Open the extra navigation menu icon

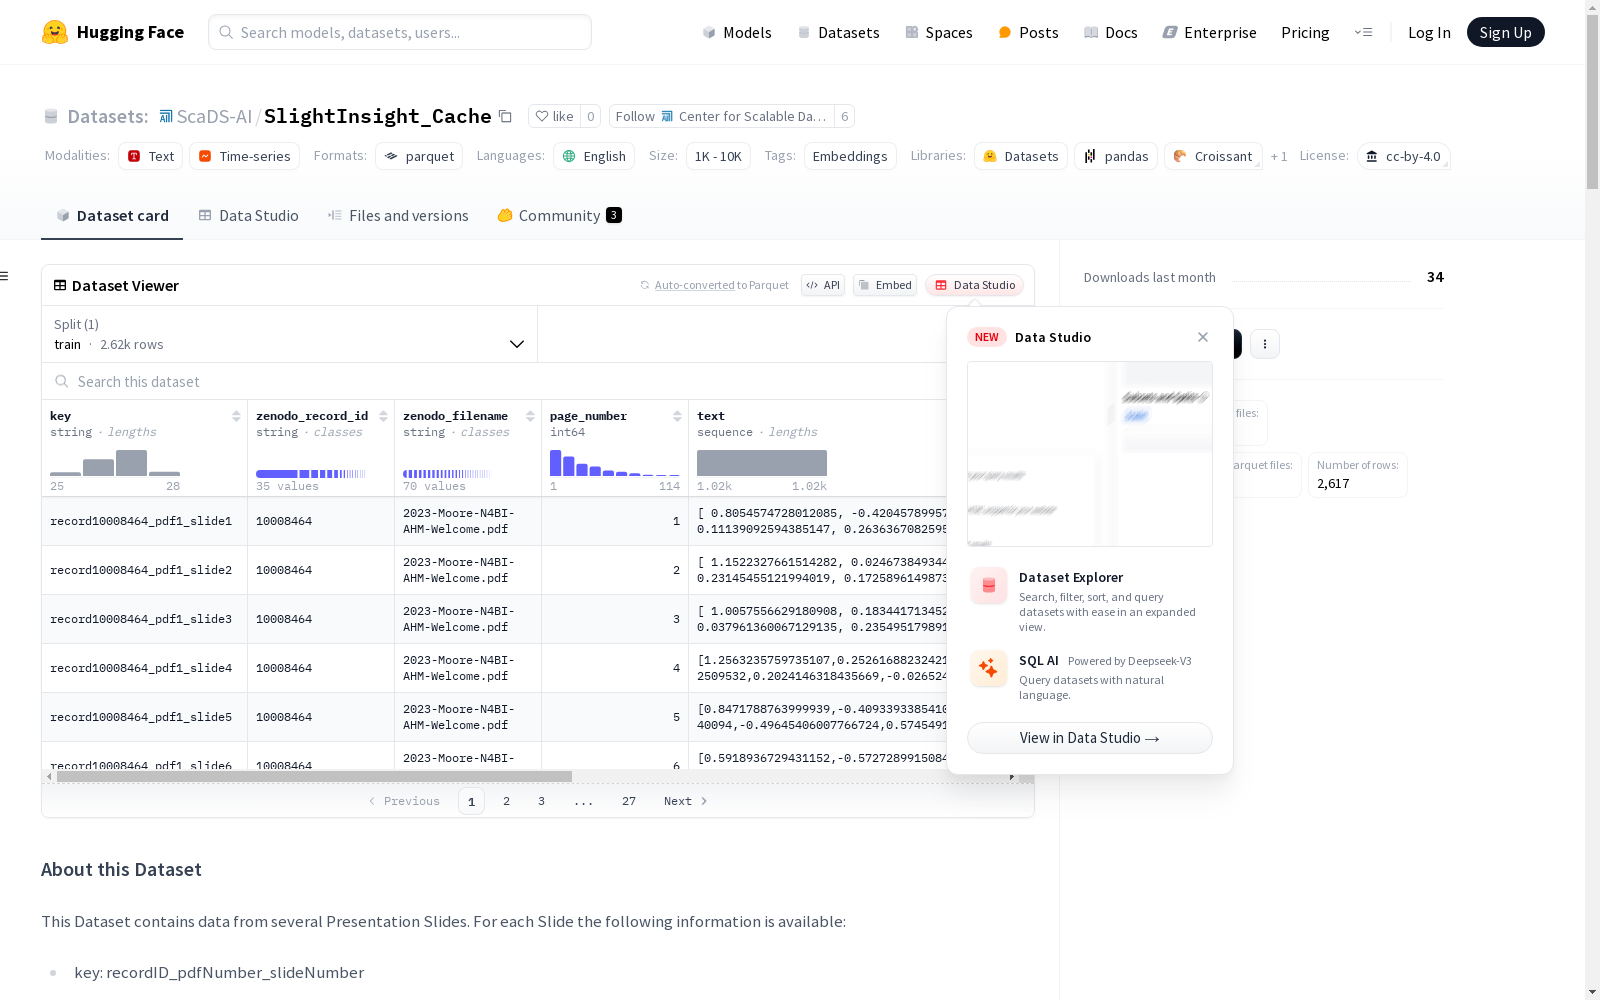[x=1363, y=32]
